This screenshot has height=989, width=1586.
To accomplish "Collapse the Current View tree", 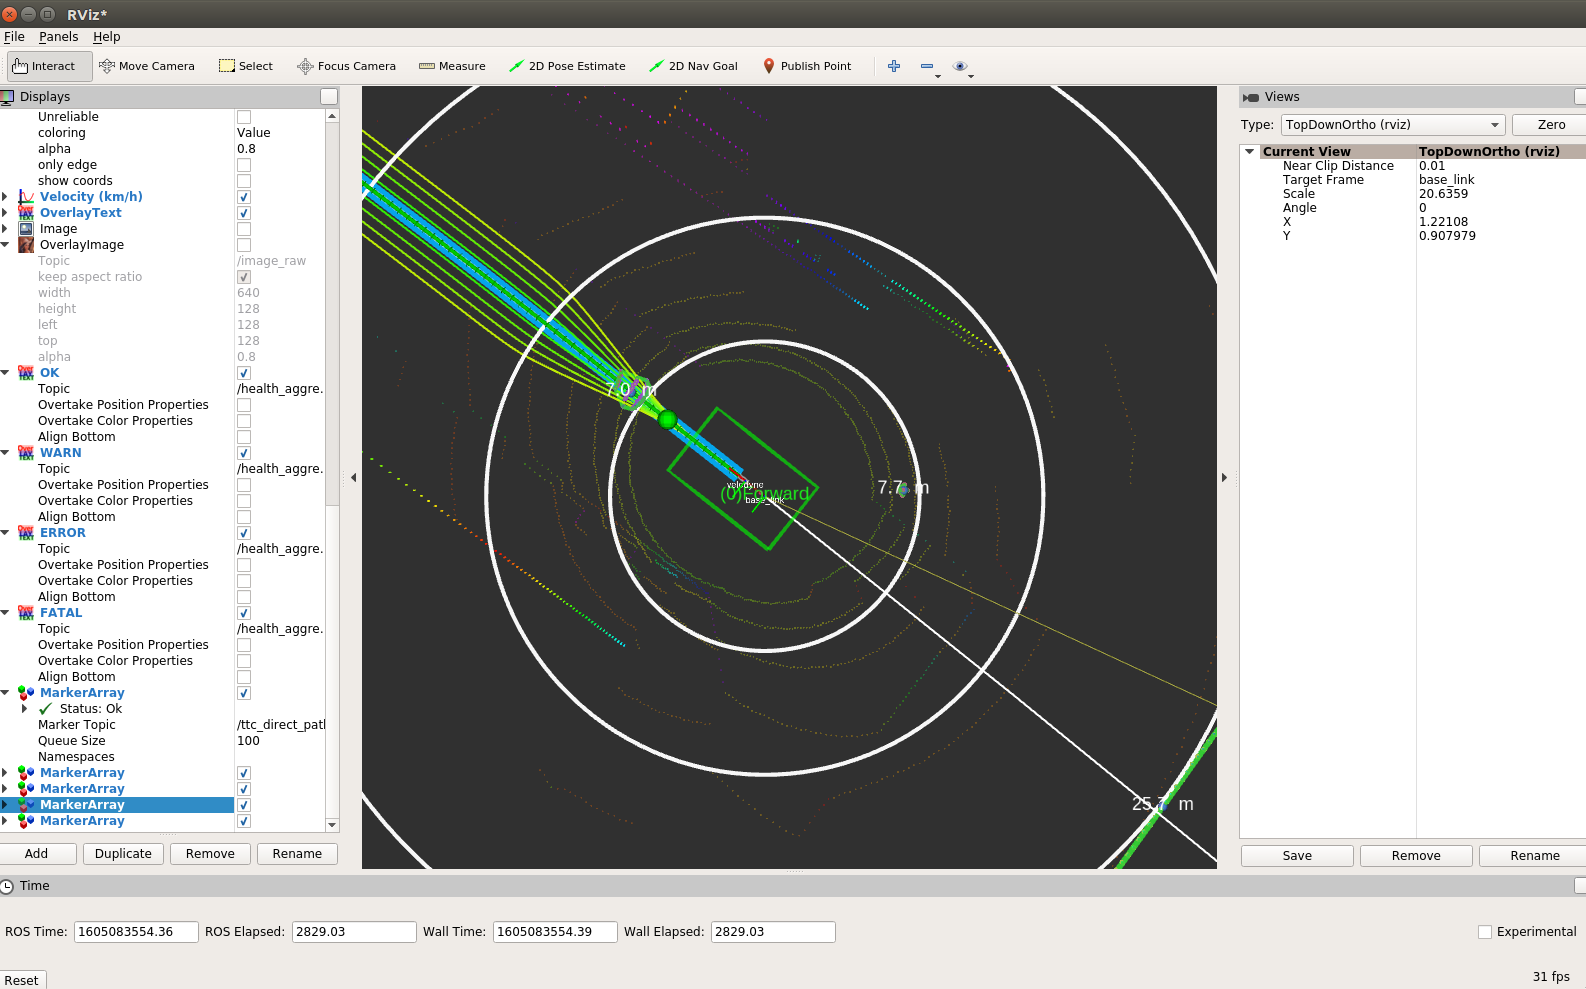I will point(1249,152).
